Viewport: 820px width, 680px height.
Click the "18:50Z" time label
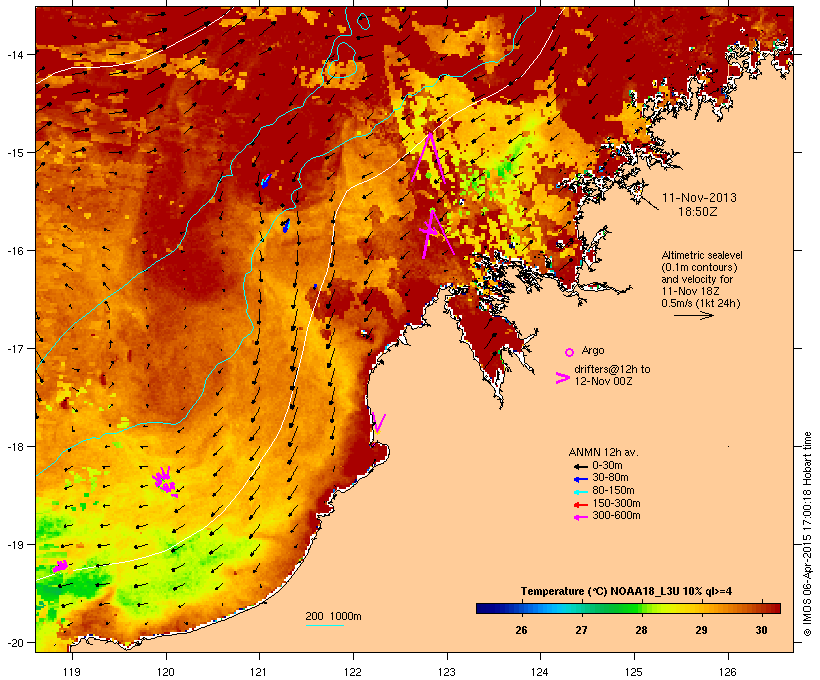click(697, 212)
